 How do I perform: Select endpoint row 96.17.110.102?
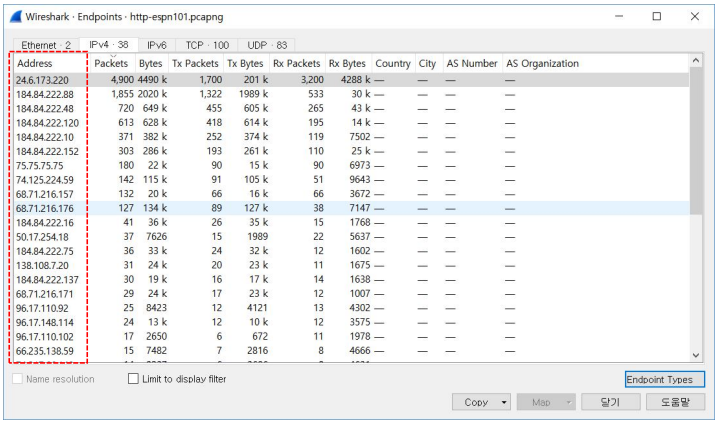click(x=351, y=336)
